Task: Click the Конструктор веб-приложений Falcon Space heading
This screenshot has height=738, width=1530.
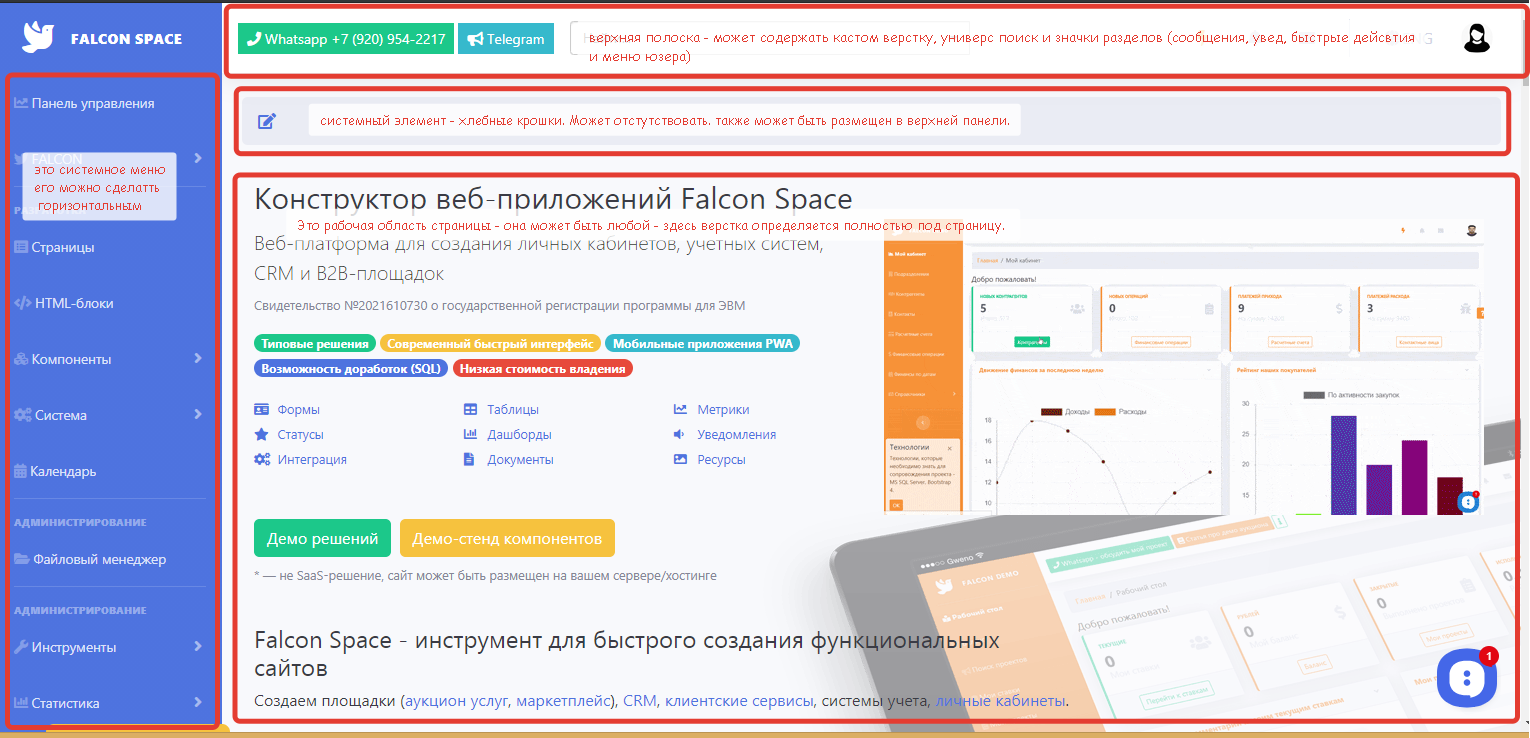Action: [554, 198]
